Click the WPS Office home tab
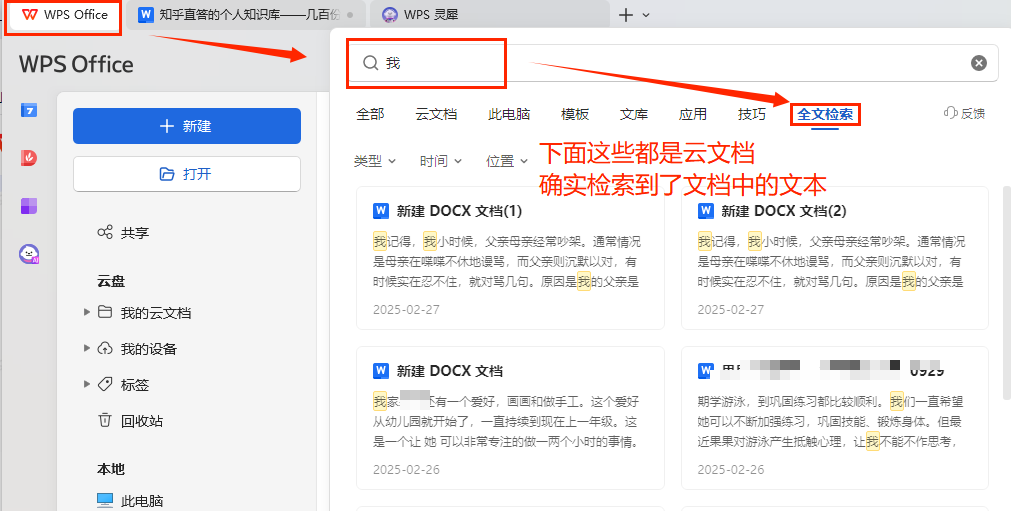1011x511 pixels. 63,15
